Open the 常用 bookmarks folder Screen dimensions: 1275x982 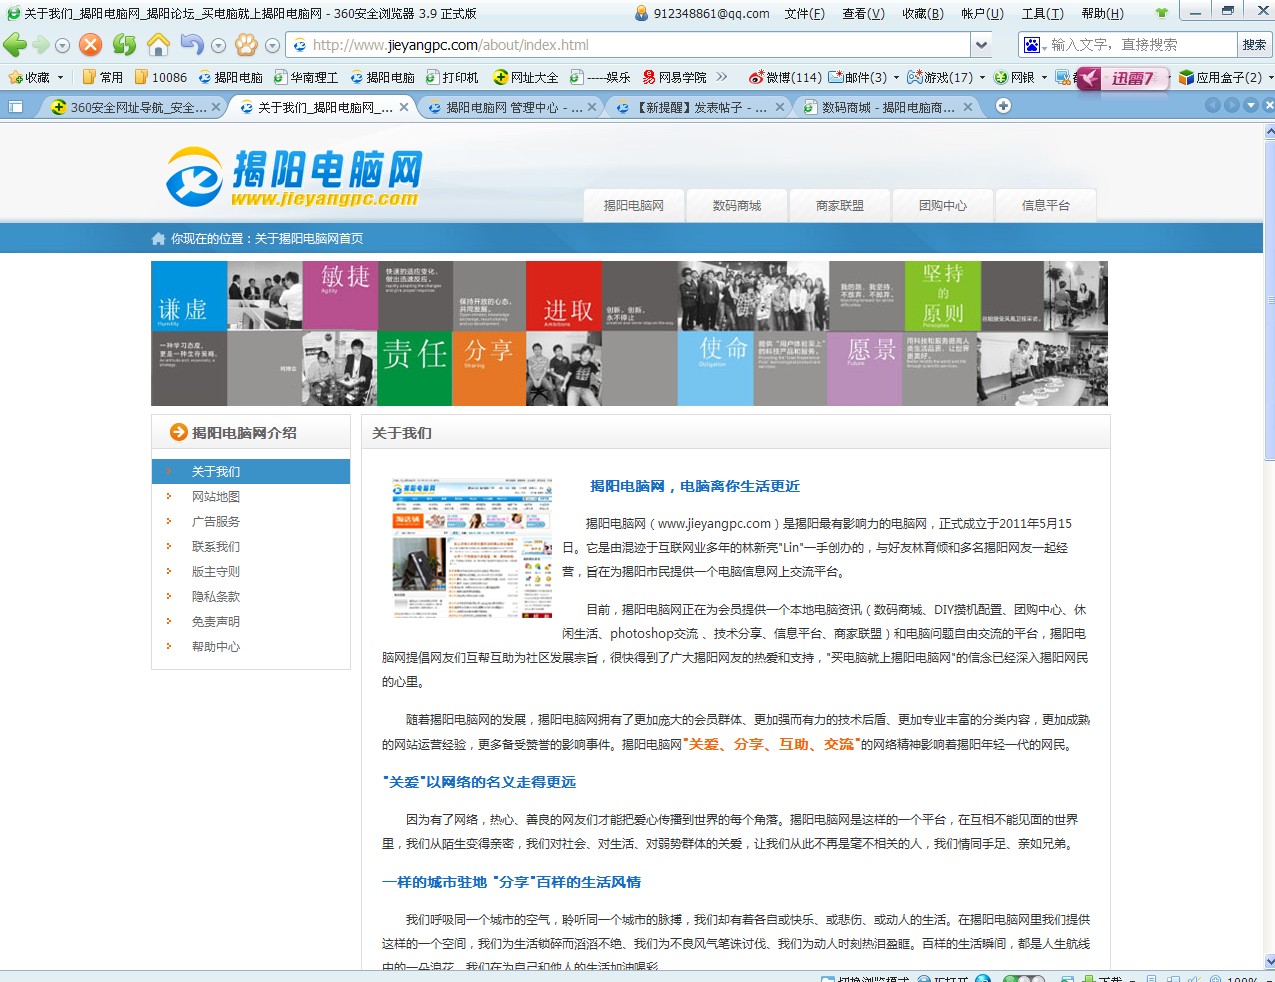[x=102, y=77]
